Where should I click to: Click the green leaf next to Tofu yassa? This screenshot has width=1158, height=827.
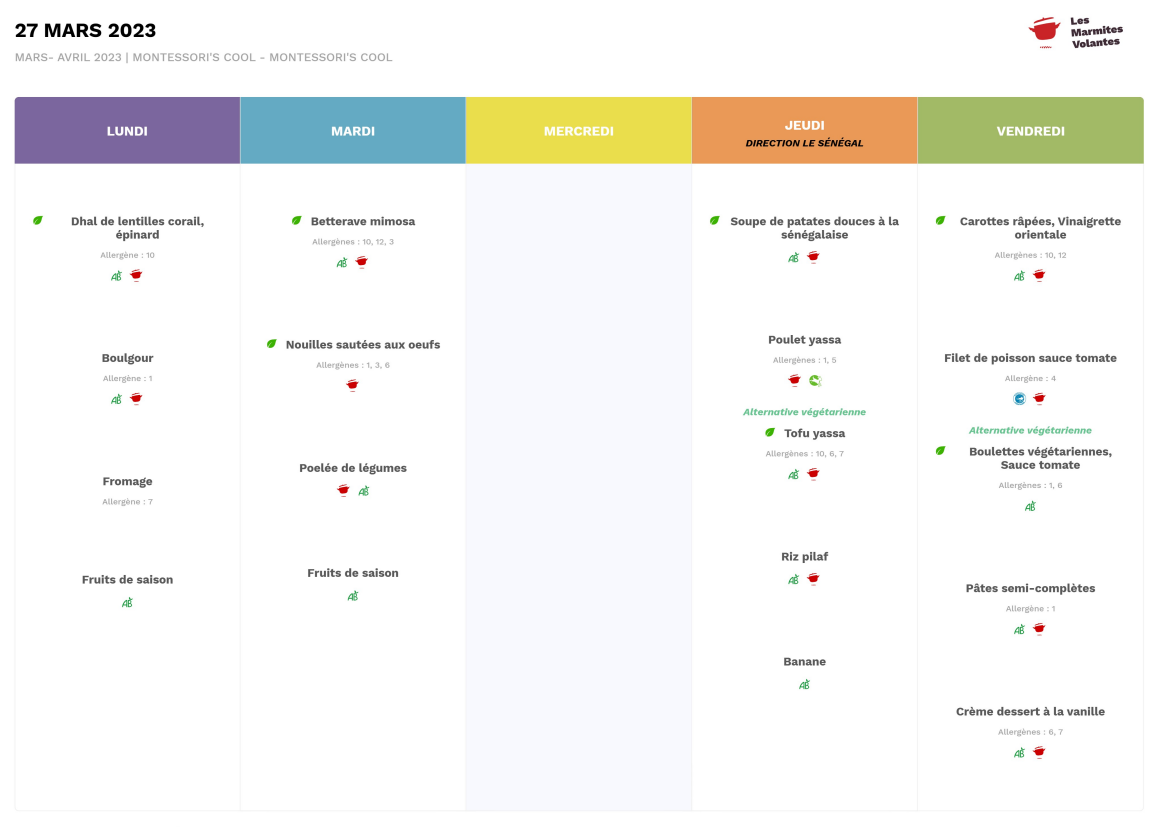(770, 433)
